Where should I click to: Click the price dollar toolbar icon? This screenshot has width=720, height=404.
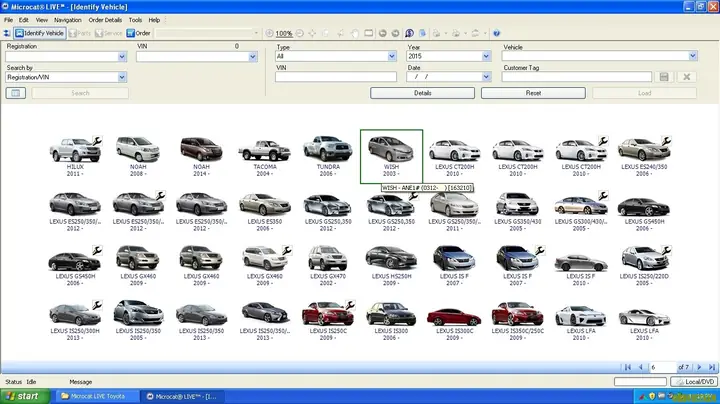[x=409, y=33]
